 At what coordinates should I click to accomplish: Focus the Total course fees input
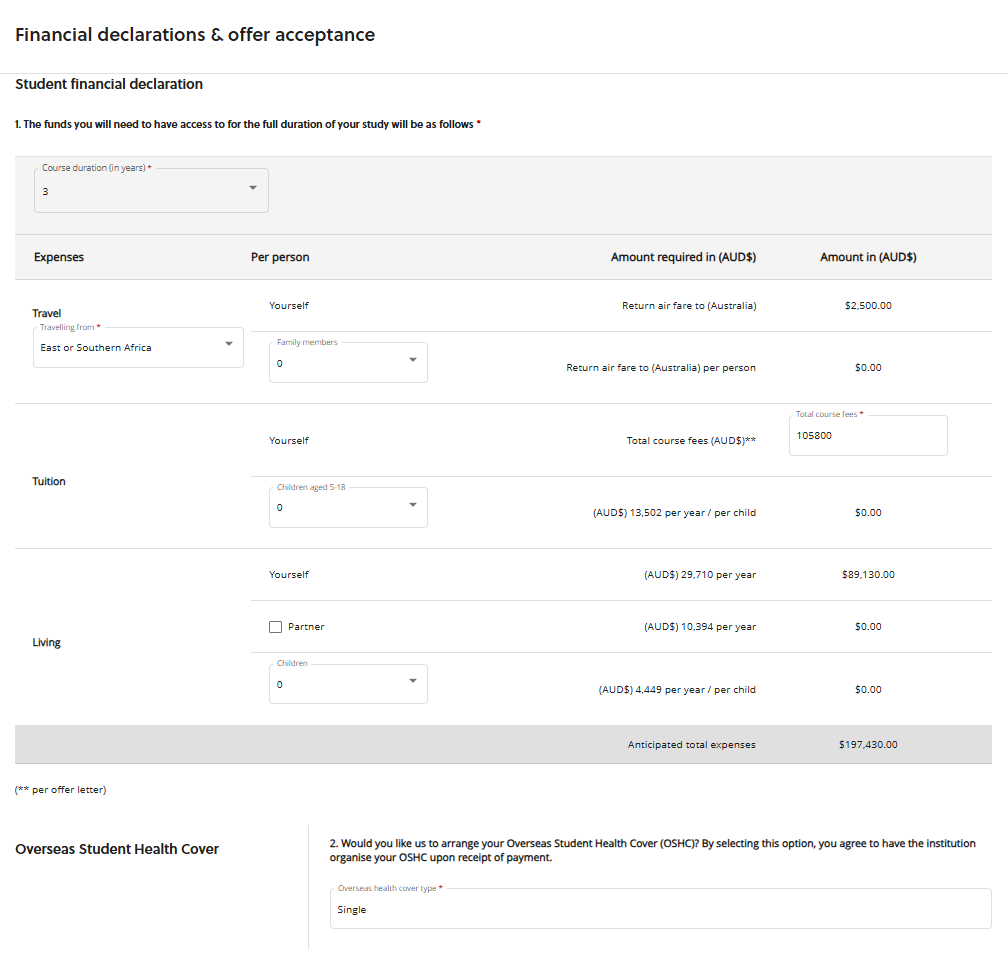click(867, 436)
